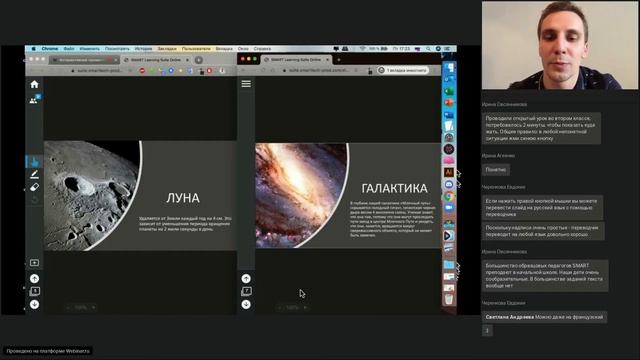This screenshot has height=360, width=640.
Task: Select the pointer hand tool in left toolbar
Action: point(34,161)
